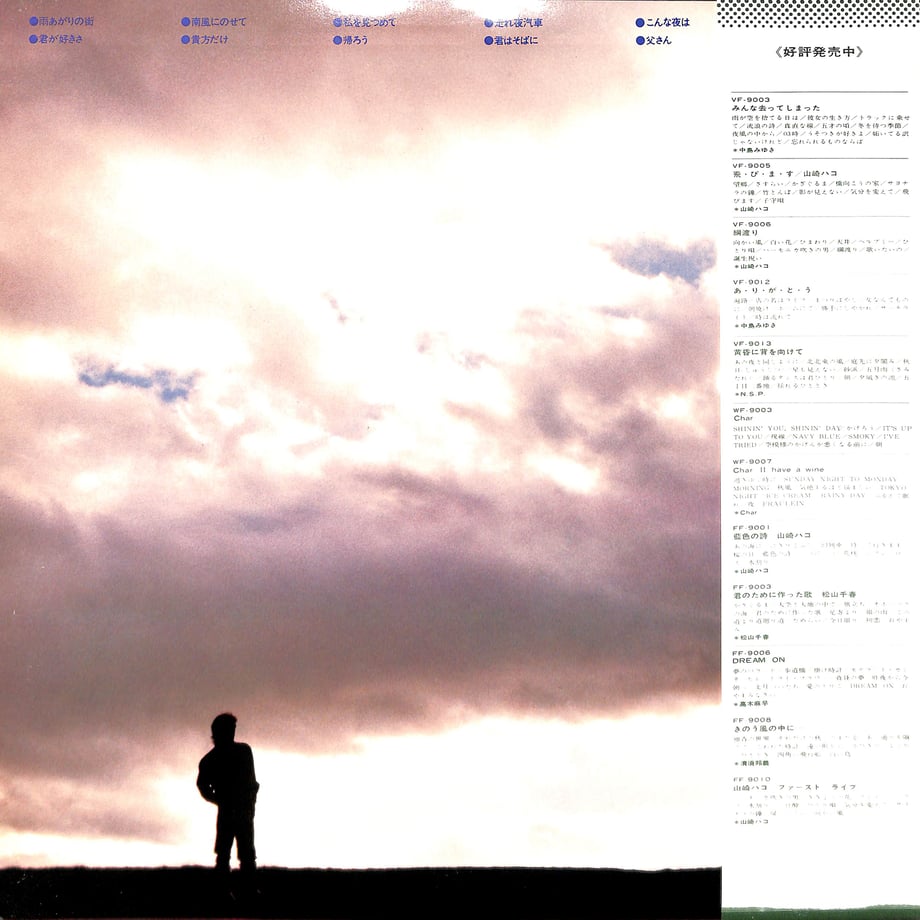Select the song title 君はそばに

516,40
